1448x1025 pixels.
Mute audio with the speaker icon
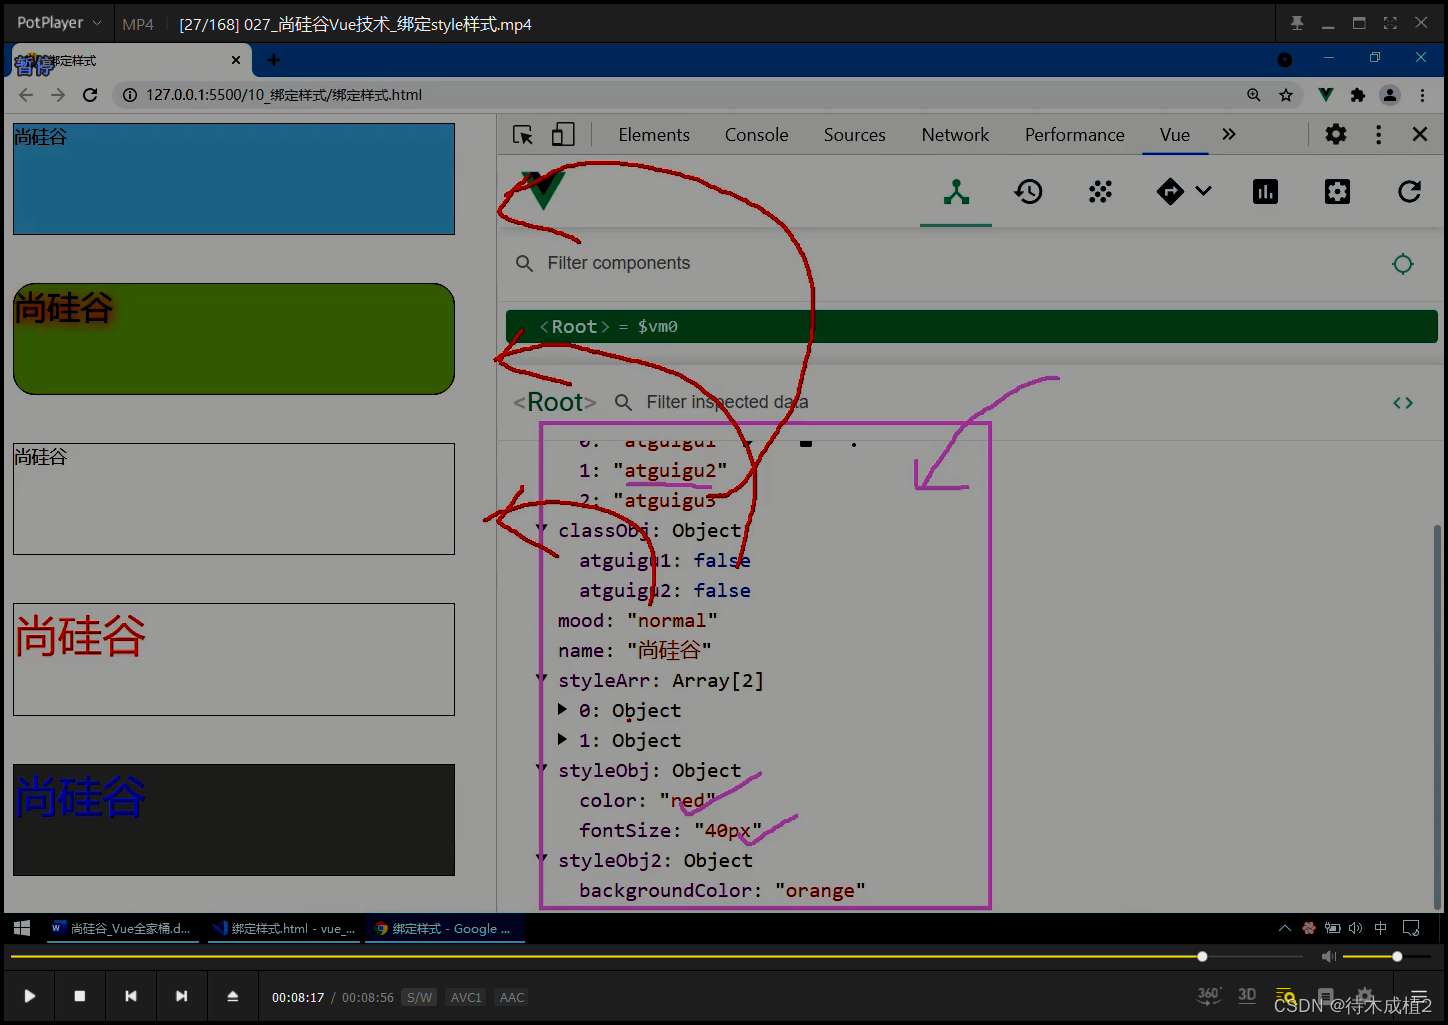tap(1329, 956)
